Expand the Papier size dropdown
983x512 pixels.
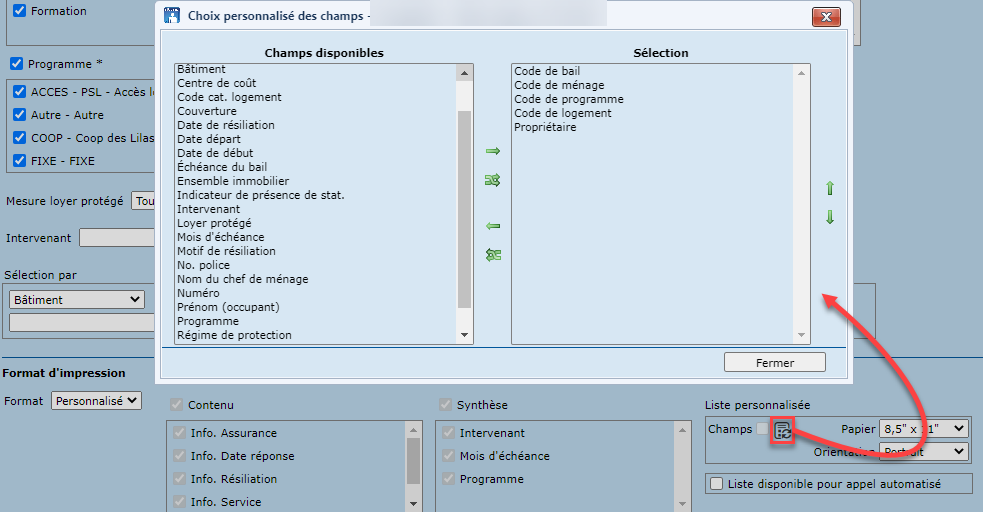click(x=923, y=428)
